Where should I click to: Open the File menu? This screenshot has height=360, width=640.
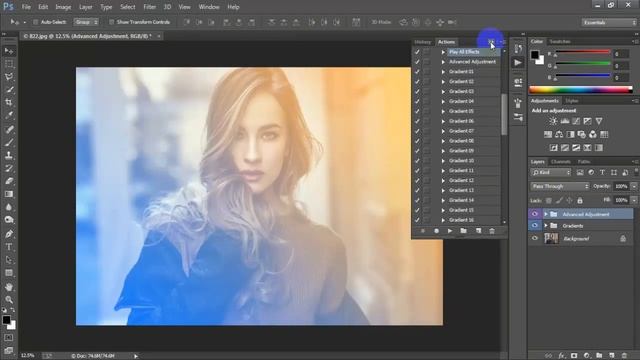click(x=26, y=7)
